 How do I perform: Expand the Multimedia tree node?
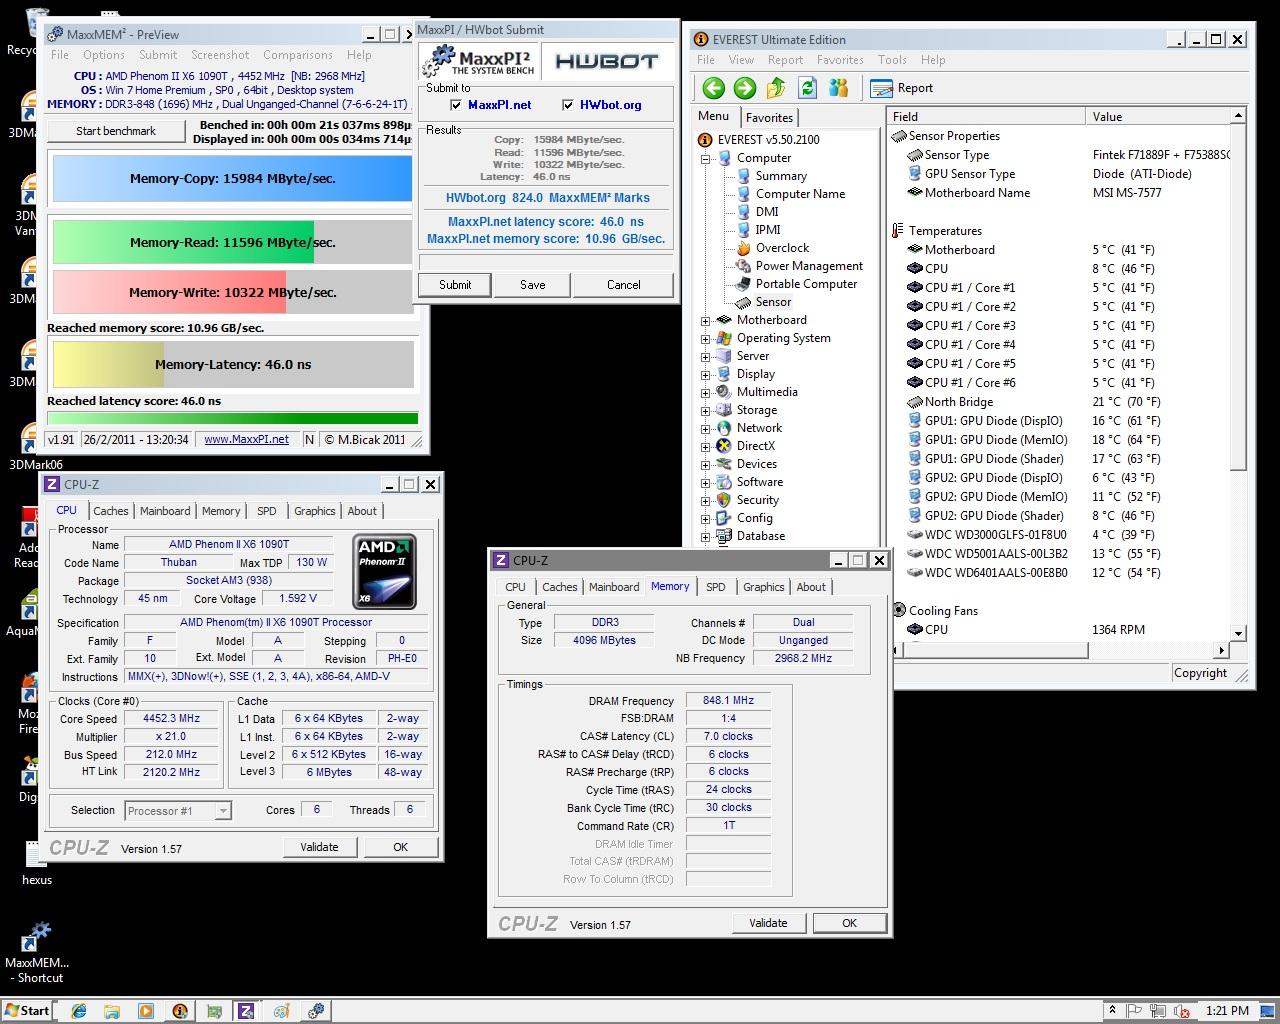coord(705,392)
